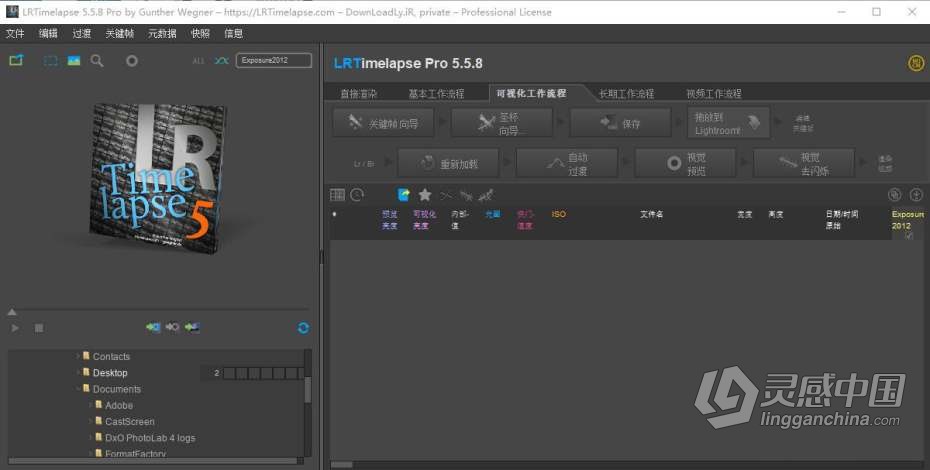Select the 可视化工作流程 tab
The height and width of the screenshot is (470, 930).
click(x=531, y=93)
